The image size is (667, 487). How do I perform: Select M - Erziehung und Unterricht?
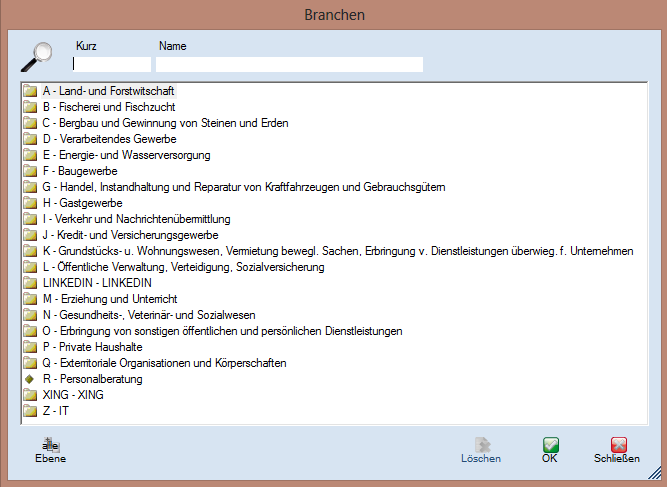tap(109, 299)
